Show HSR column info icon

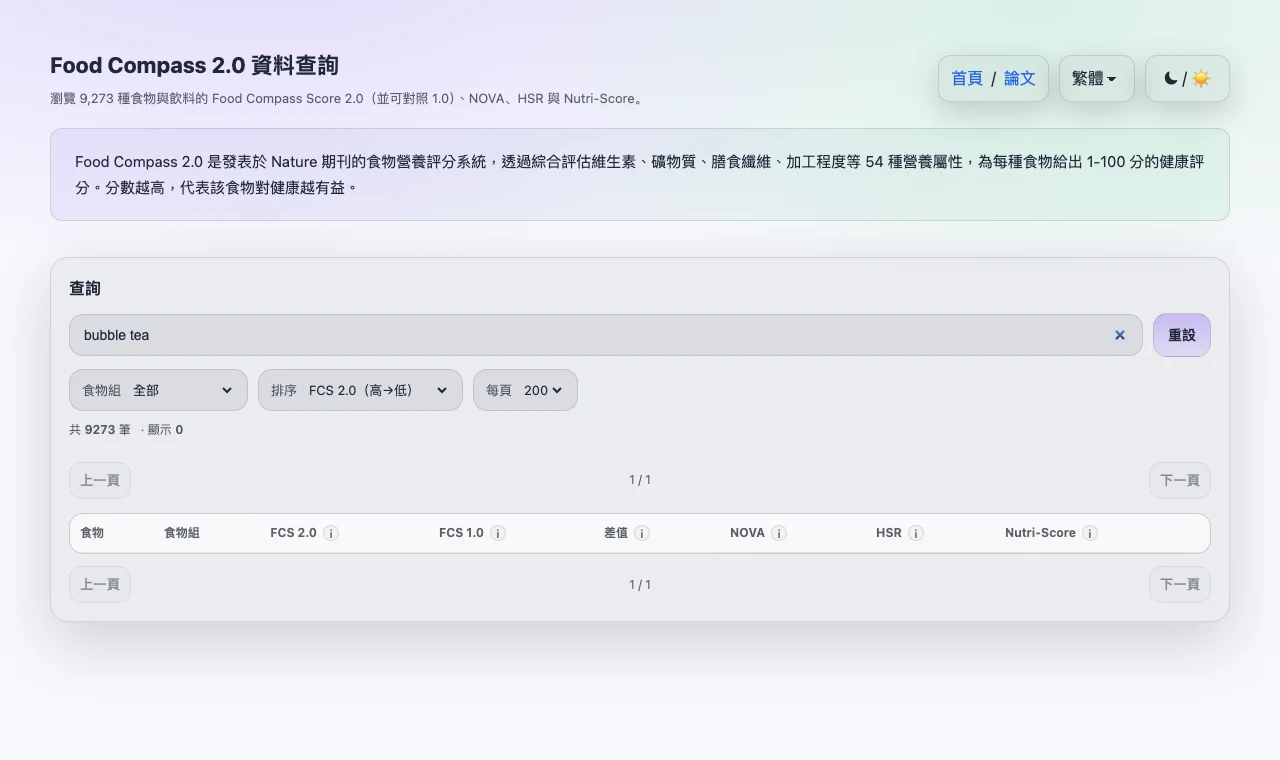(915, 533)
